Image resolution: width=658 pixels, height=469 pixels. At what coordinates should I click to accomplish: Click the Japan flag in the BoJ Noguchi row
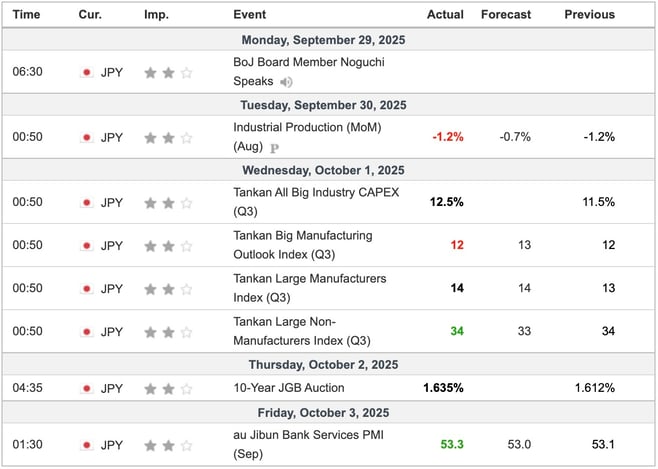point(86,73)
